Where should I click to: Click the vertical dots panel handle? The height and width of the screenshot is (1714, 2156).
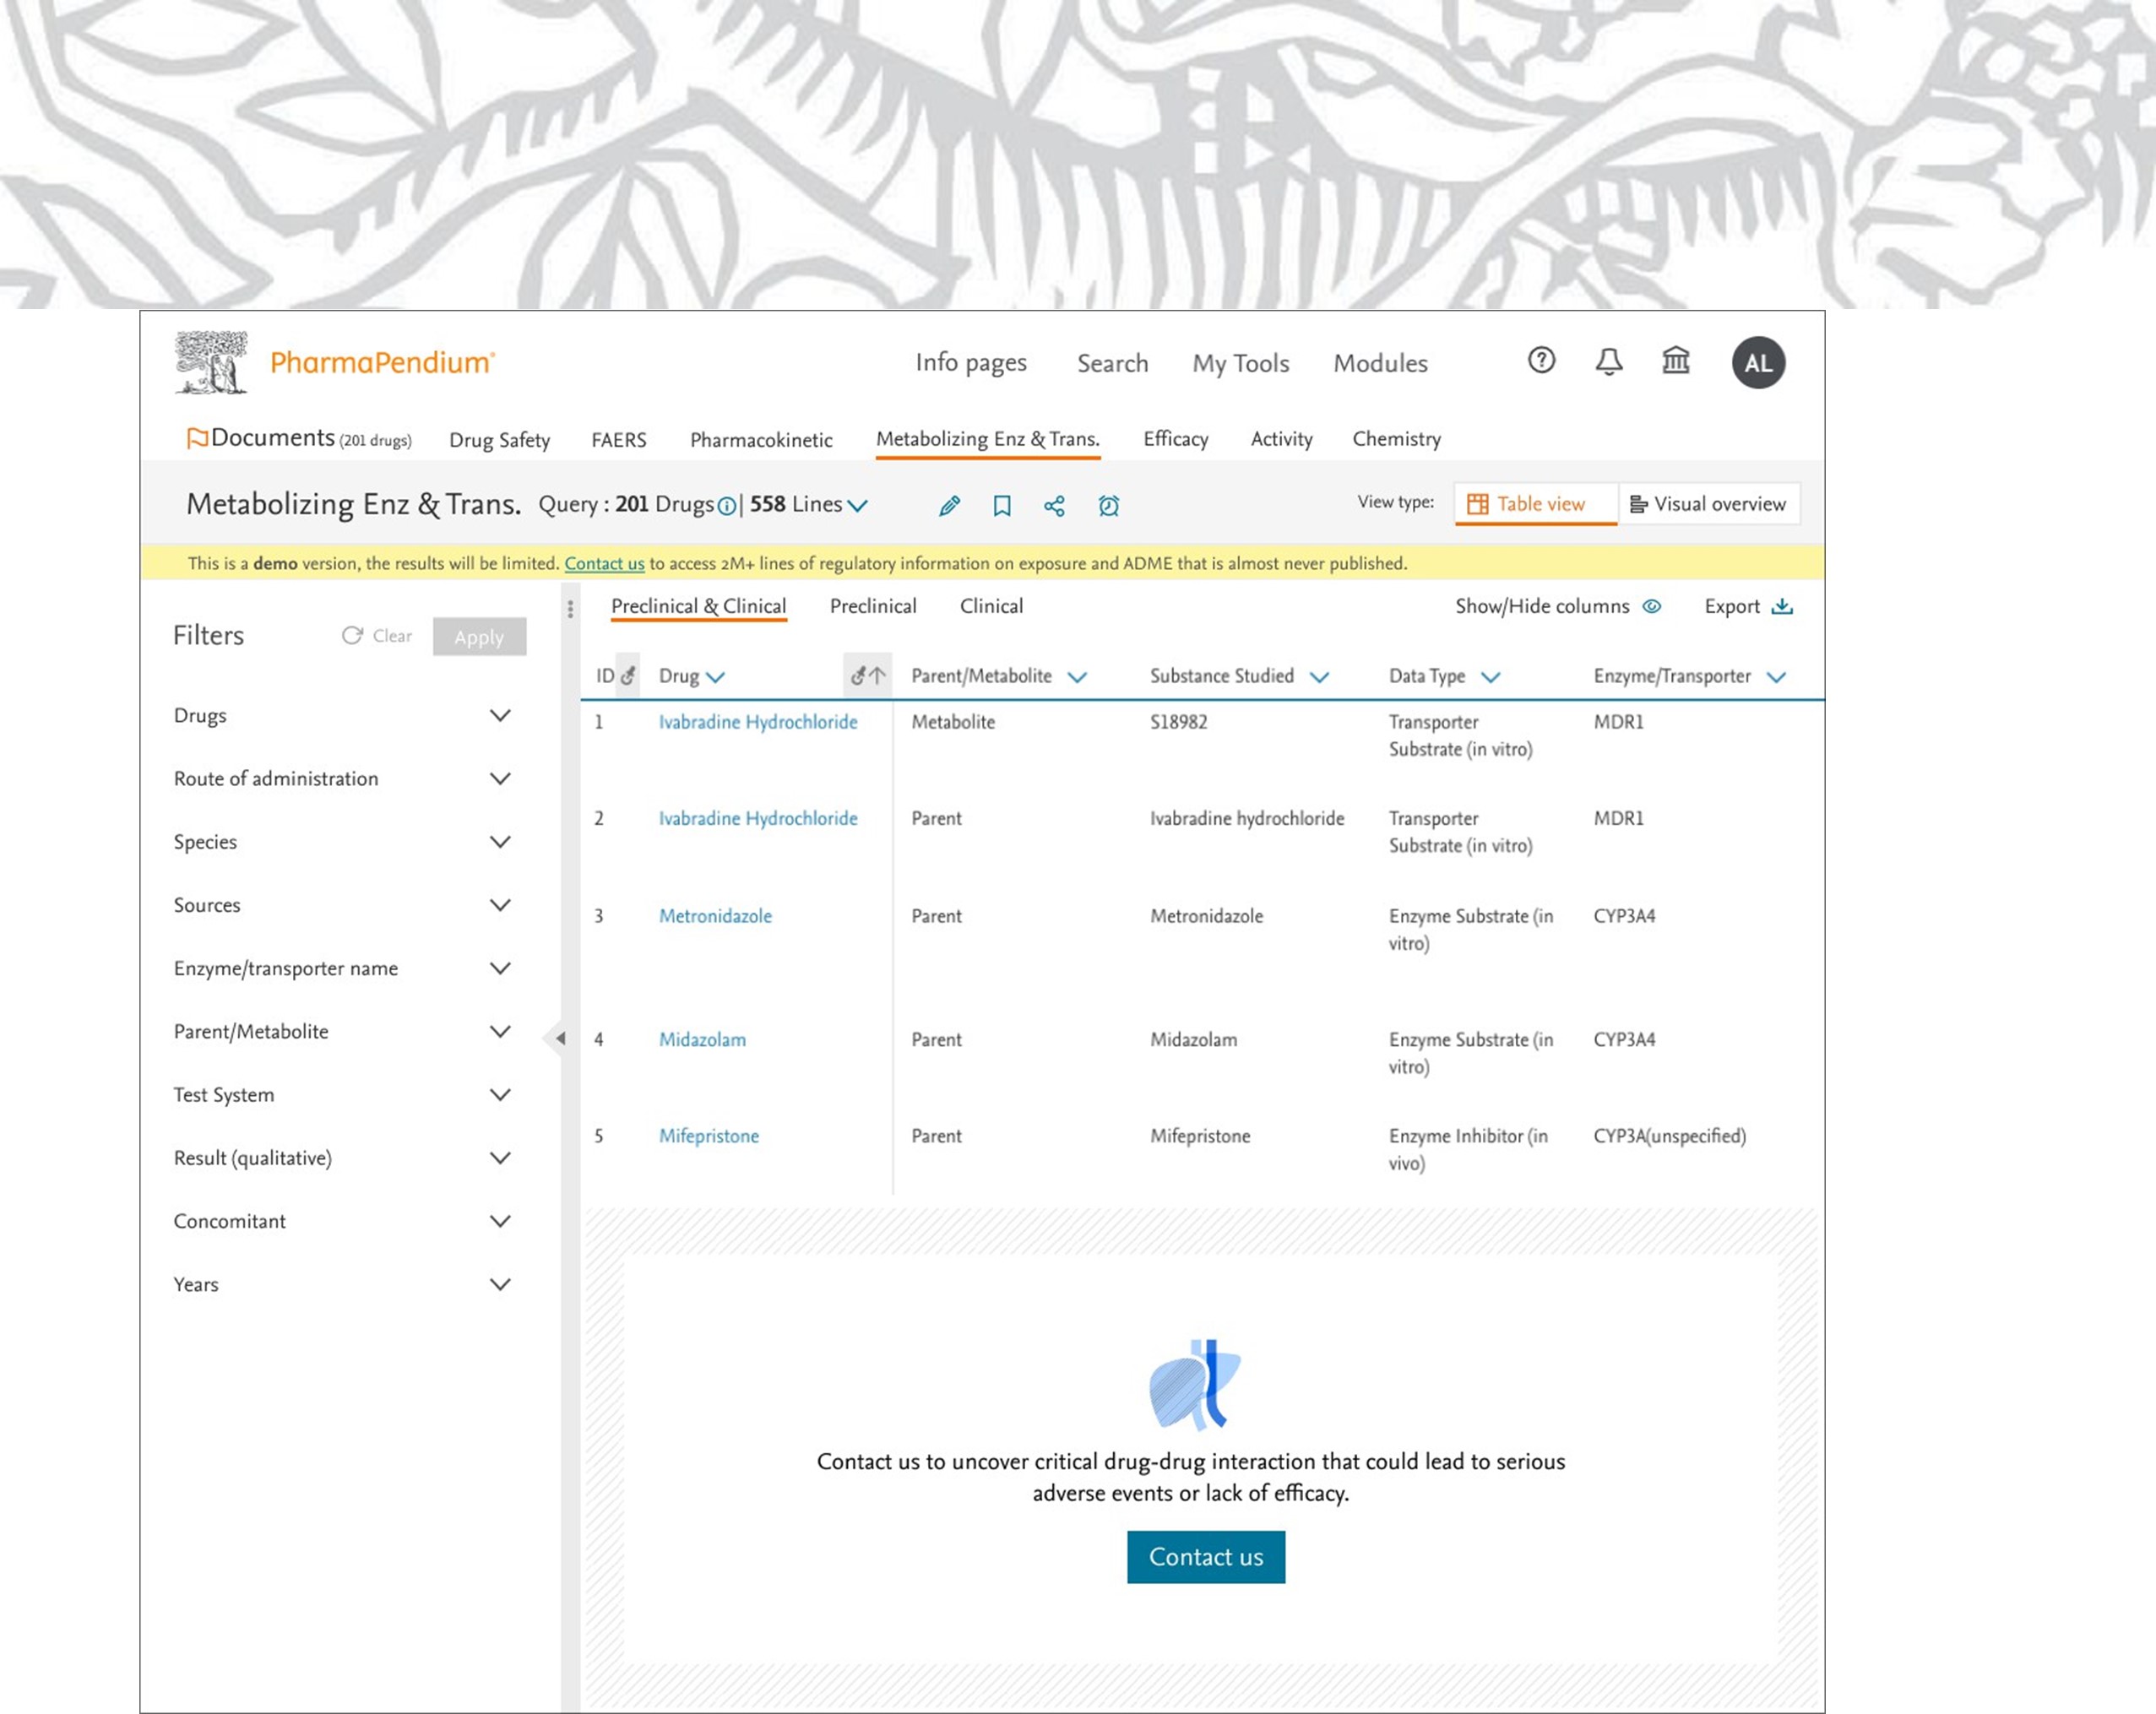[570, 609]
